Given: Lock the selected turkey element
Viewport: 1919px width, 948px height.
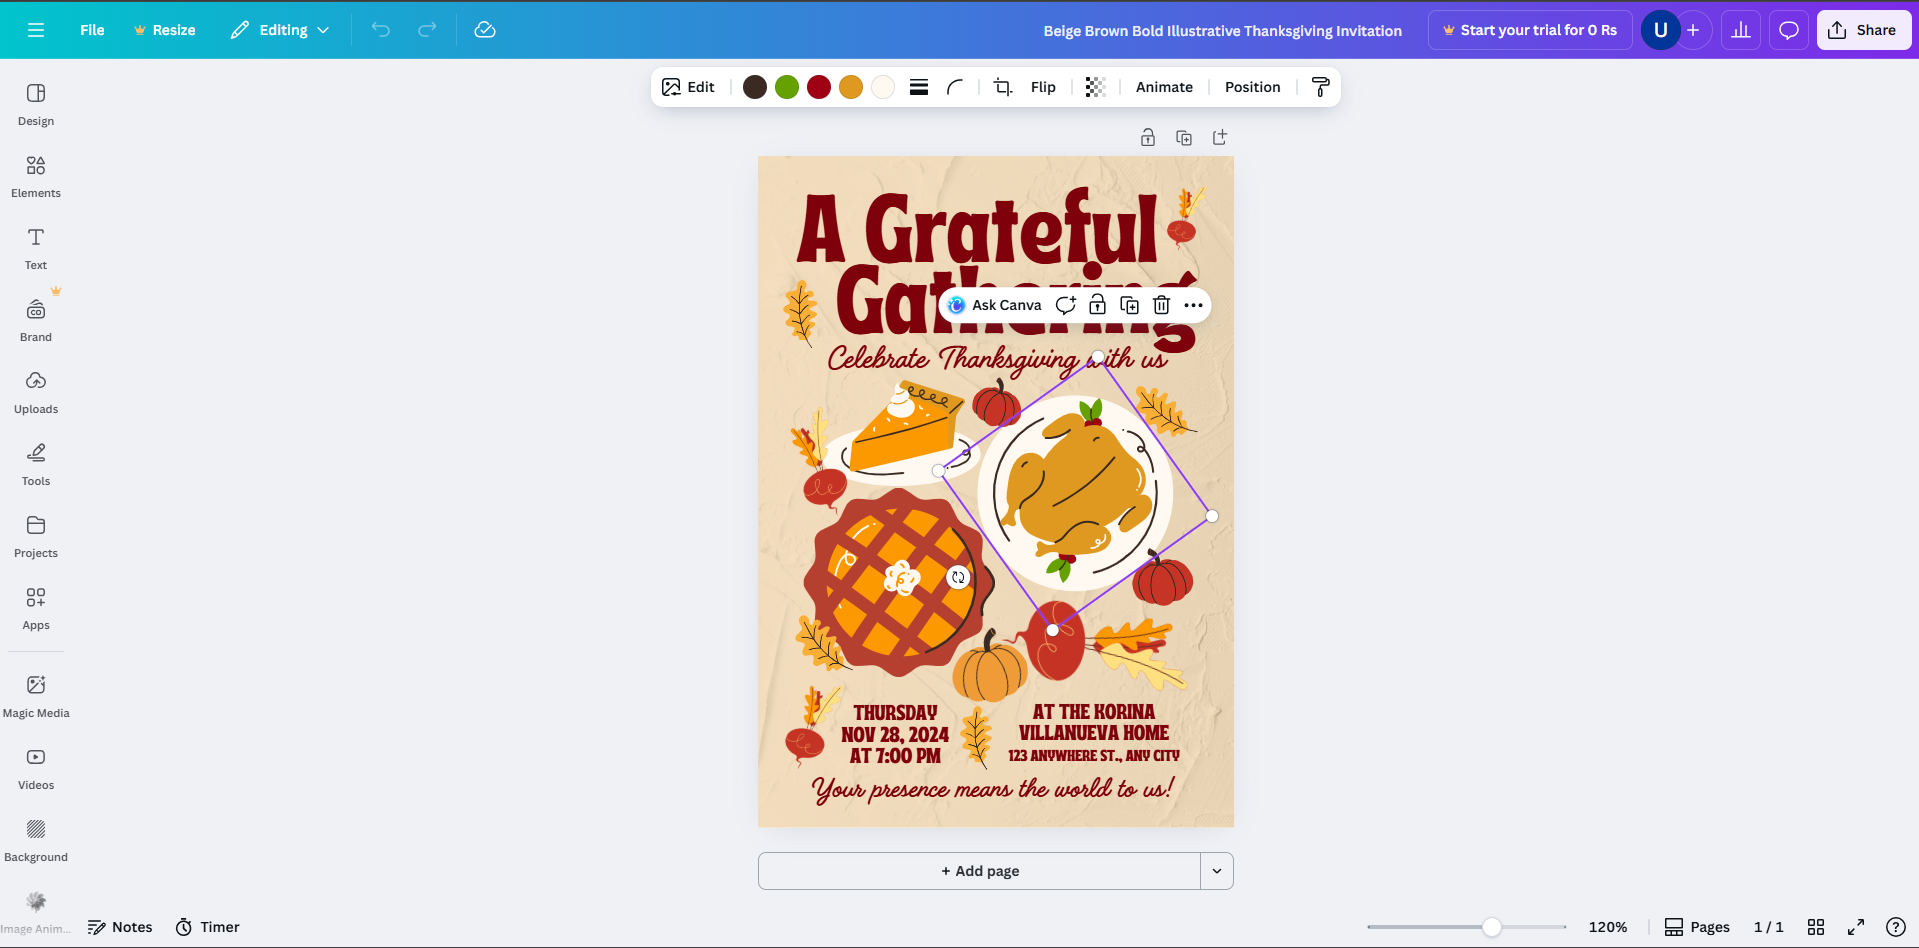Looking at the screenshot, I should click(x=1097, y=305).
